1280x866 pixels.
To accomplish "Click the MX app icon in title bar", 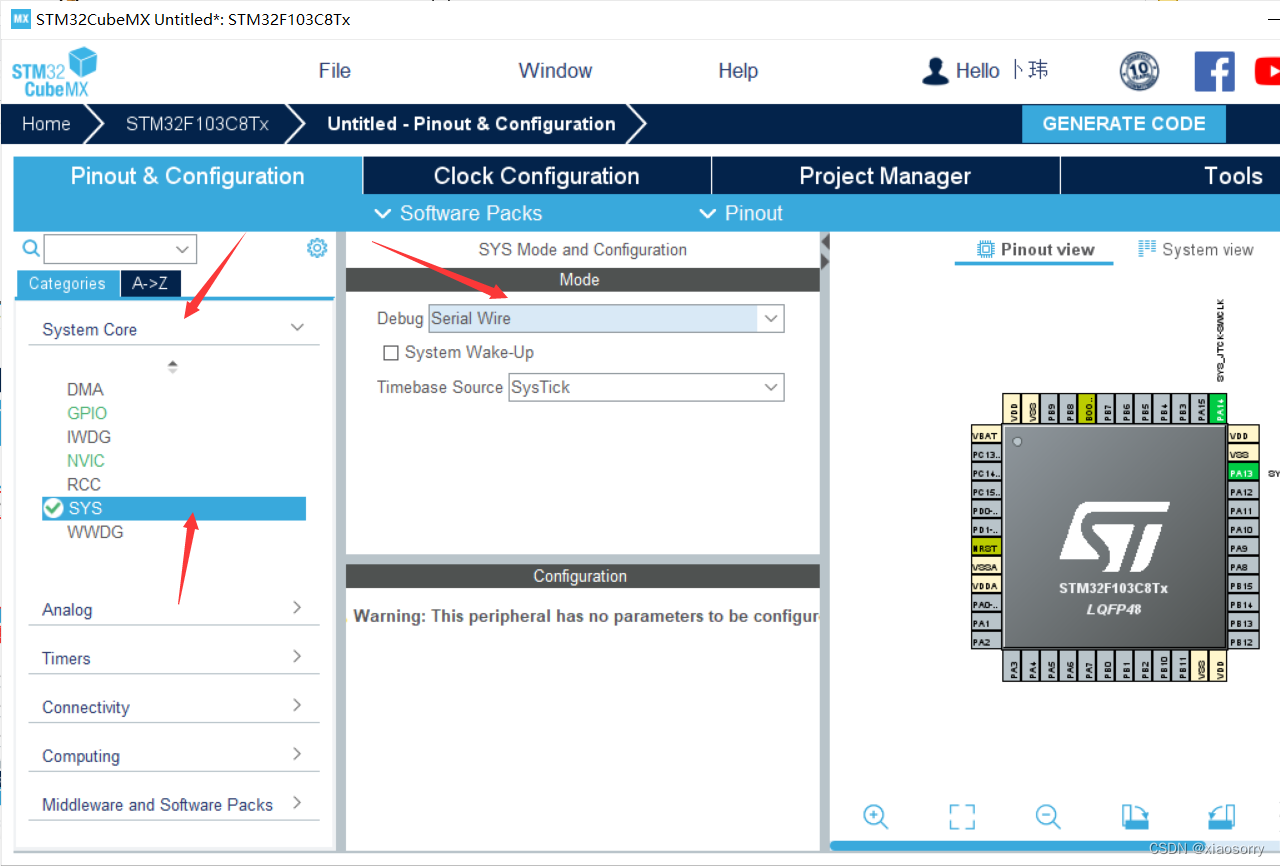I will [x=20, y=19].
